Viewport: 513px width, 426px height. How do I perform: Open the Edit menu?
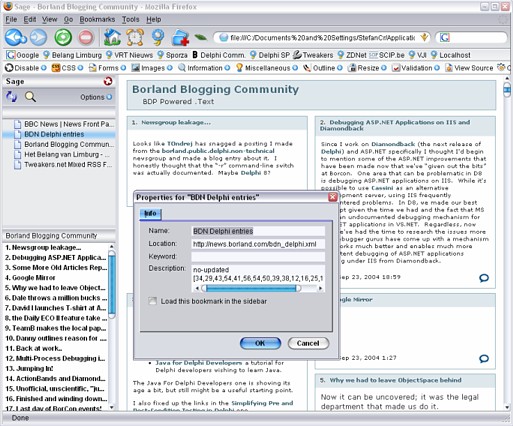(30, 19)
